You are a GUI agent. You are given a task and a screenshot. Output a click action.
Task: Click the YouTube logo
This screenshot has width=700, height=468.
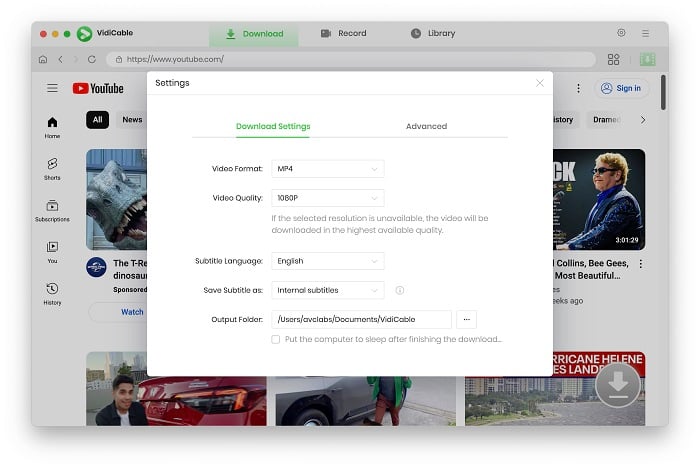point(98,88)
